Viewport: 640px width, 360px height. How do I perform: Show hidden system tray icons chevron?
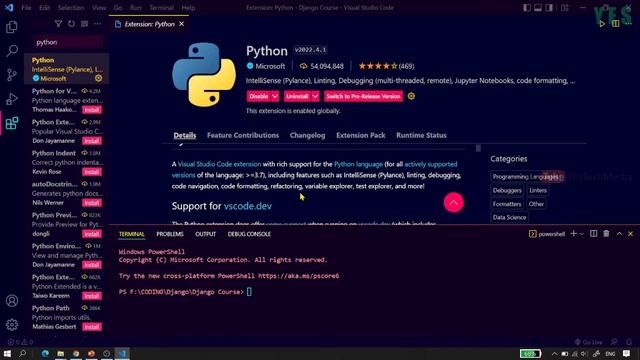(x=554, y=354)
